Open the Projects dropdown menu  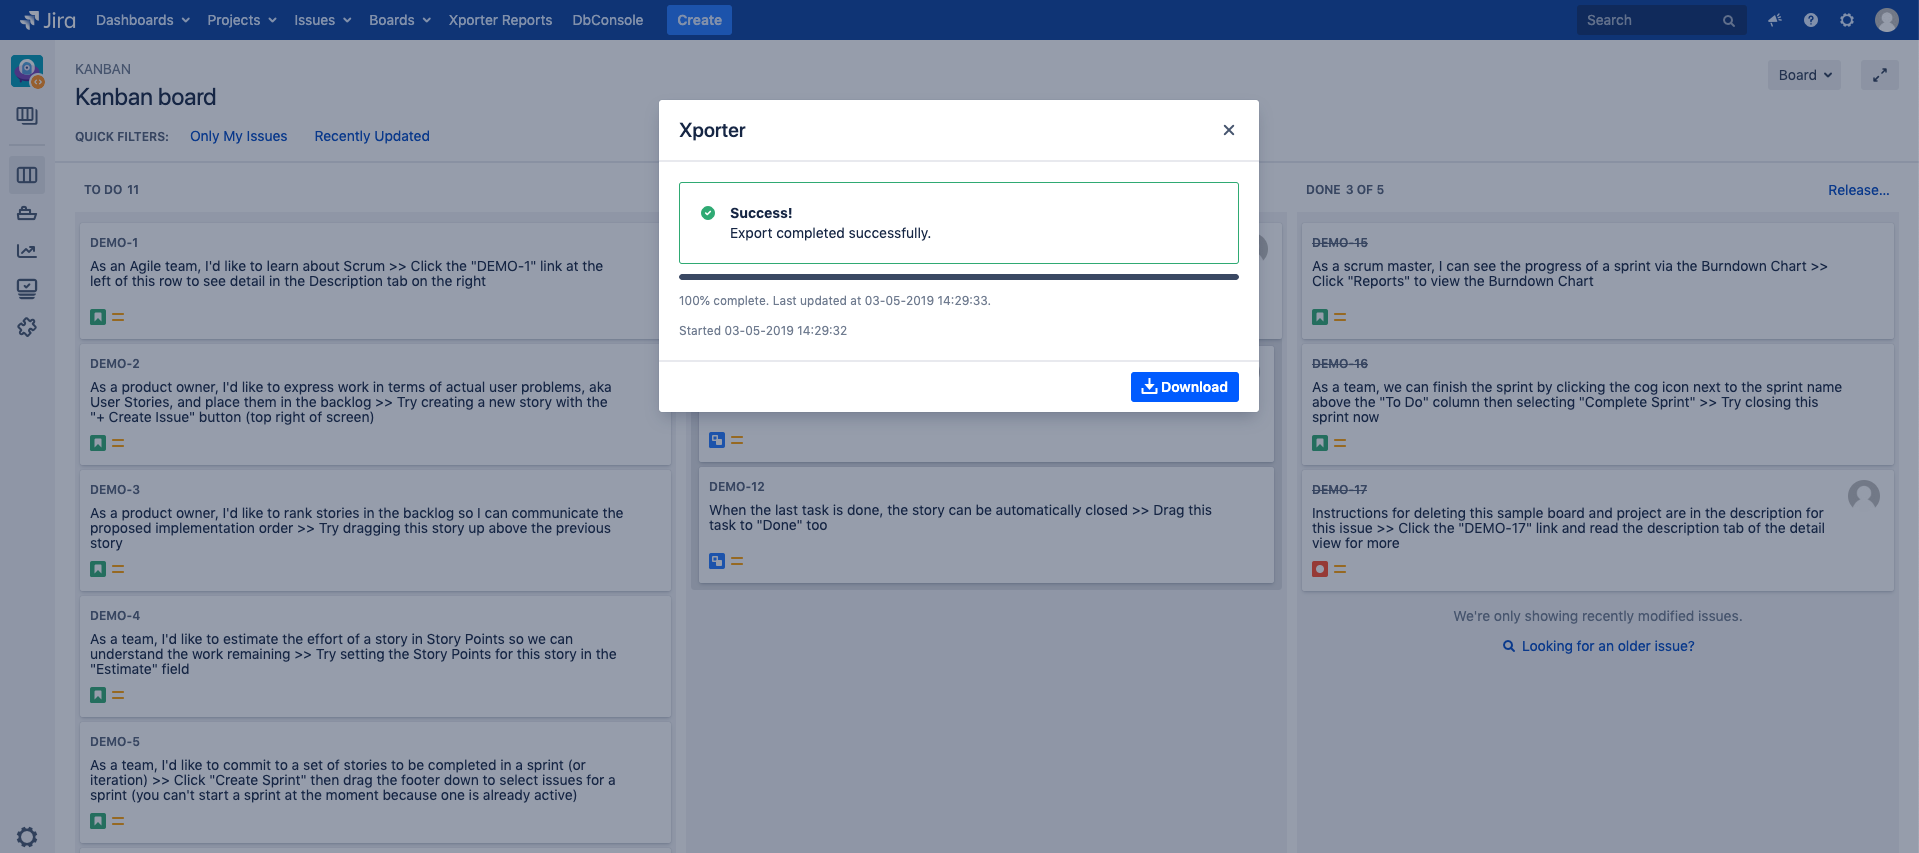[x=241, y=20]
